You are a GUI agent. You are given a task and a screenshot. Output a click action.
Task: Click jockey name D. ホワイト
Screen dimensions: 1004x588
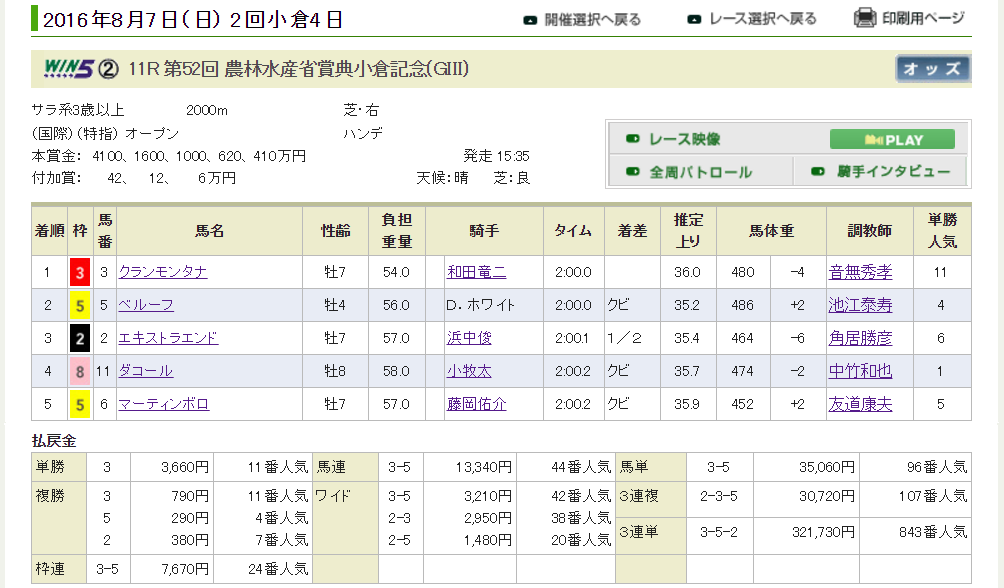click(480, 306)
